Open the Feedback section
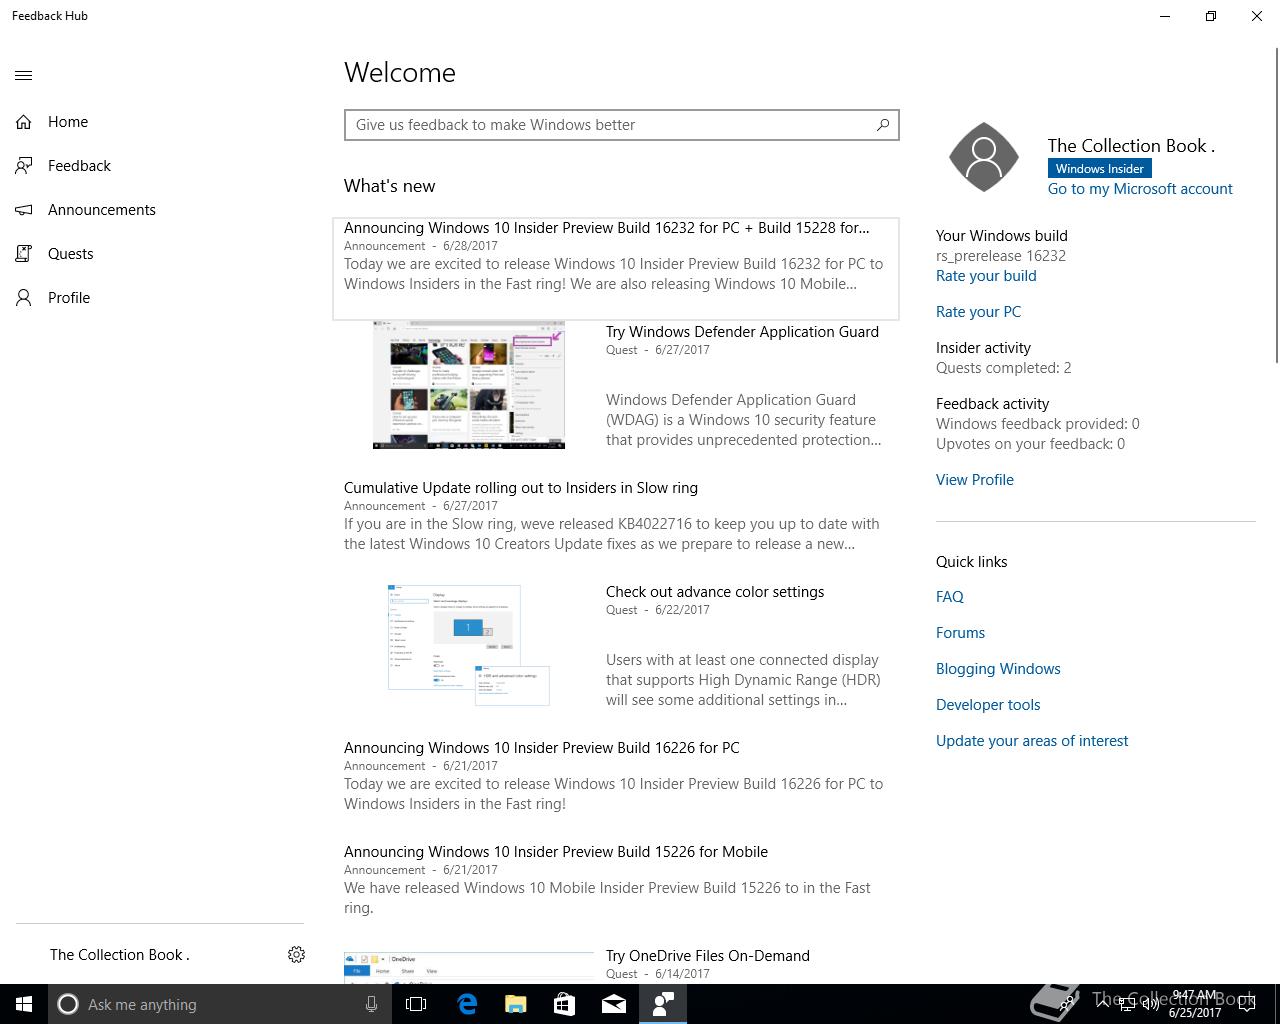Image resolution: width=1280 pixels, height=1024 pixels. point(79,166)
